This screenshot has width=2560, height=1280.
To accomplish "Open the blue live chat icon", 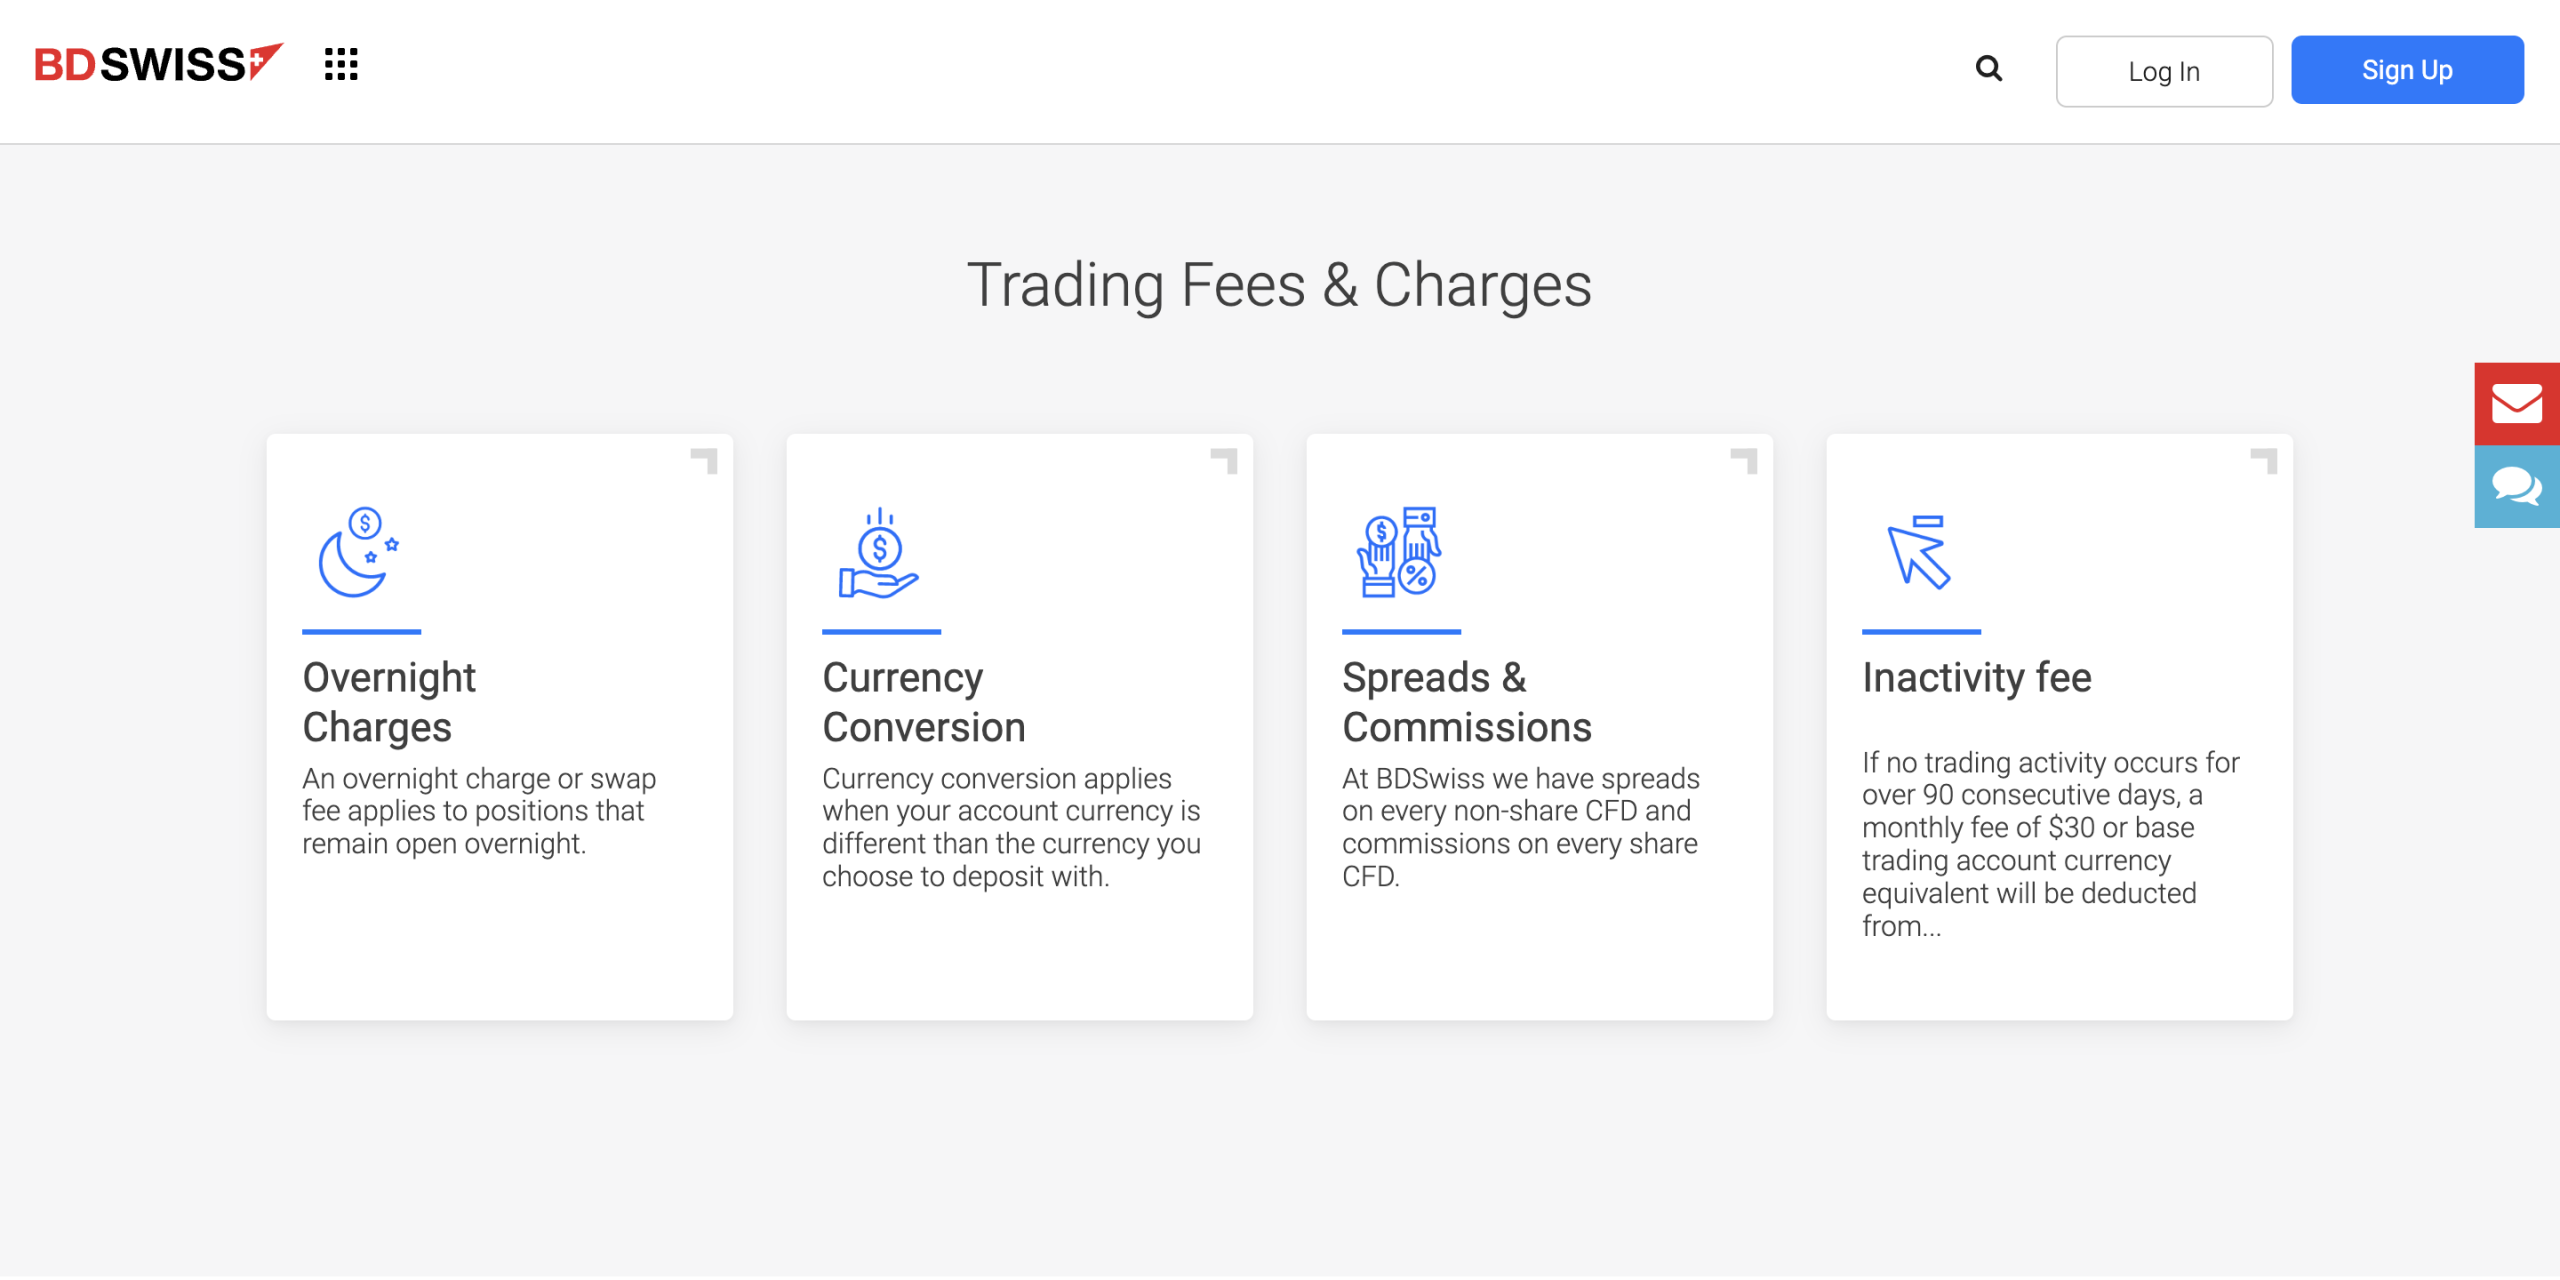I will click(x=2516, y=487).
